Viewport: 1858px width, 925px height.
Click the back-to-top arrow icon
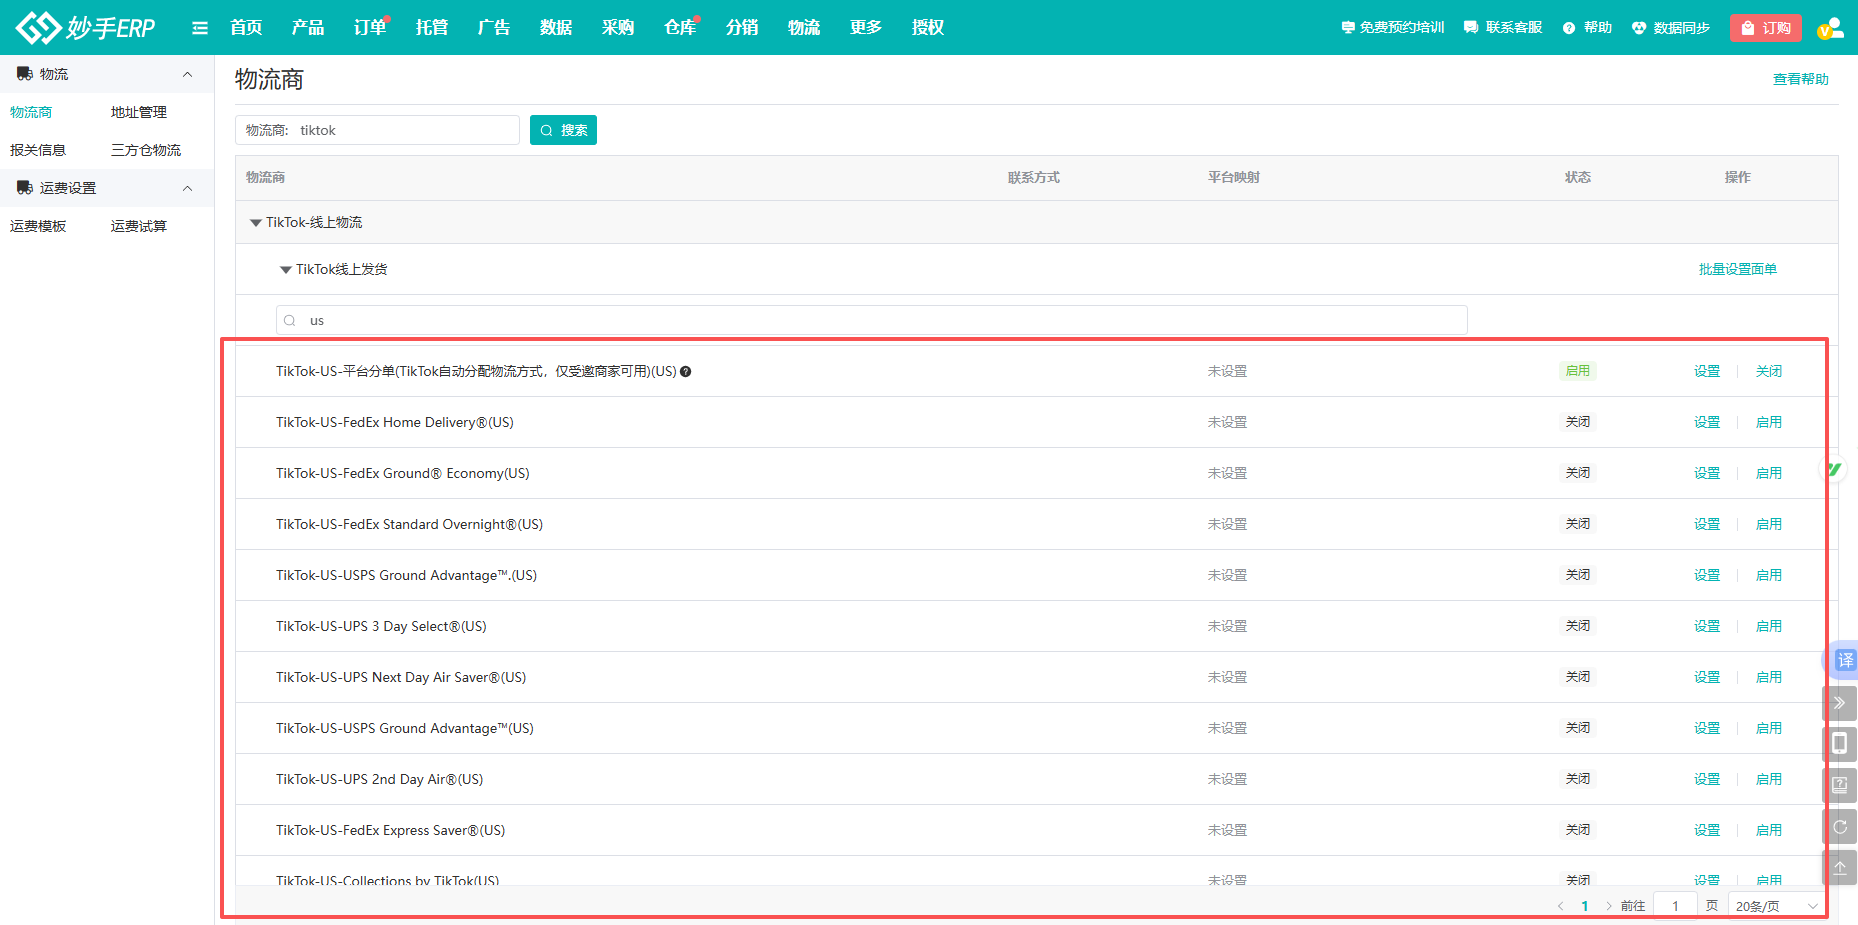tap(1839, 868)
